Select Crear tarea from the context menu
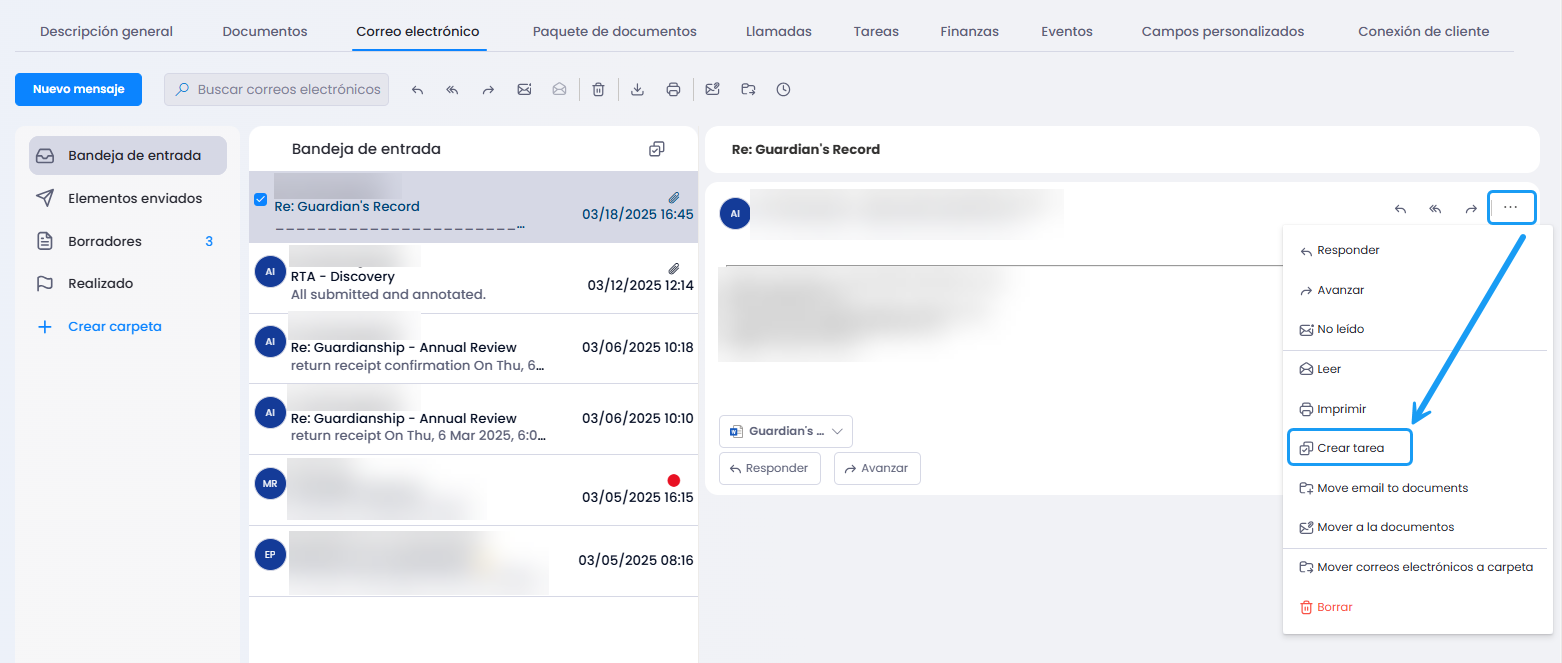 pos(1350,448)
